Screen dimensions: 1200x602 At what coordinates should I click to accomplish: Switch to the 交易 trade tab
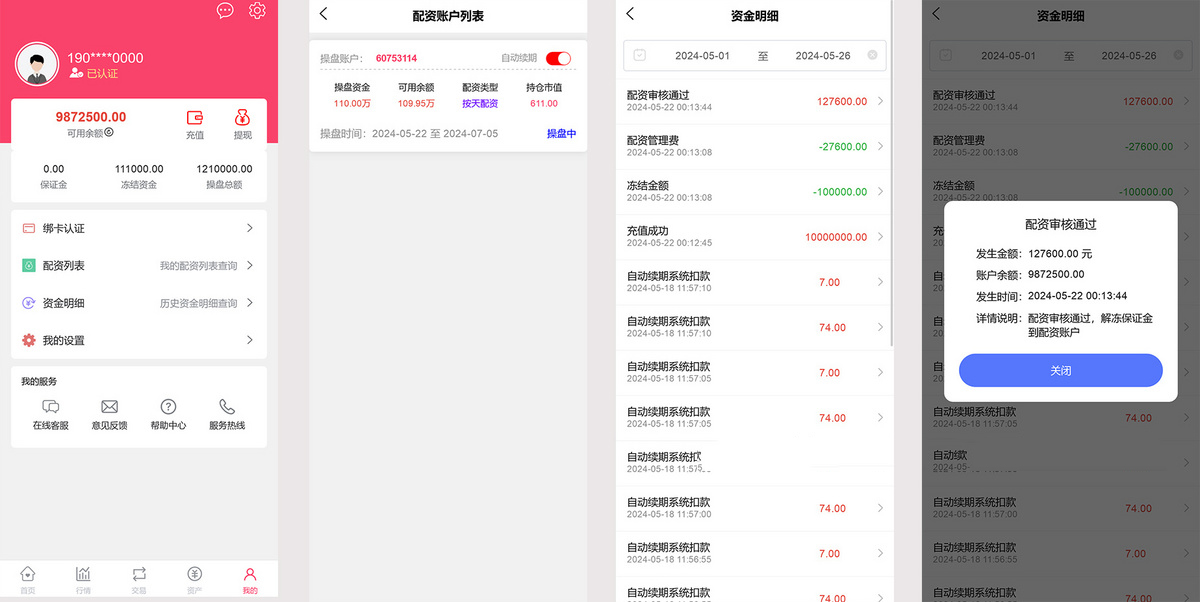pos(139,578)
